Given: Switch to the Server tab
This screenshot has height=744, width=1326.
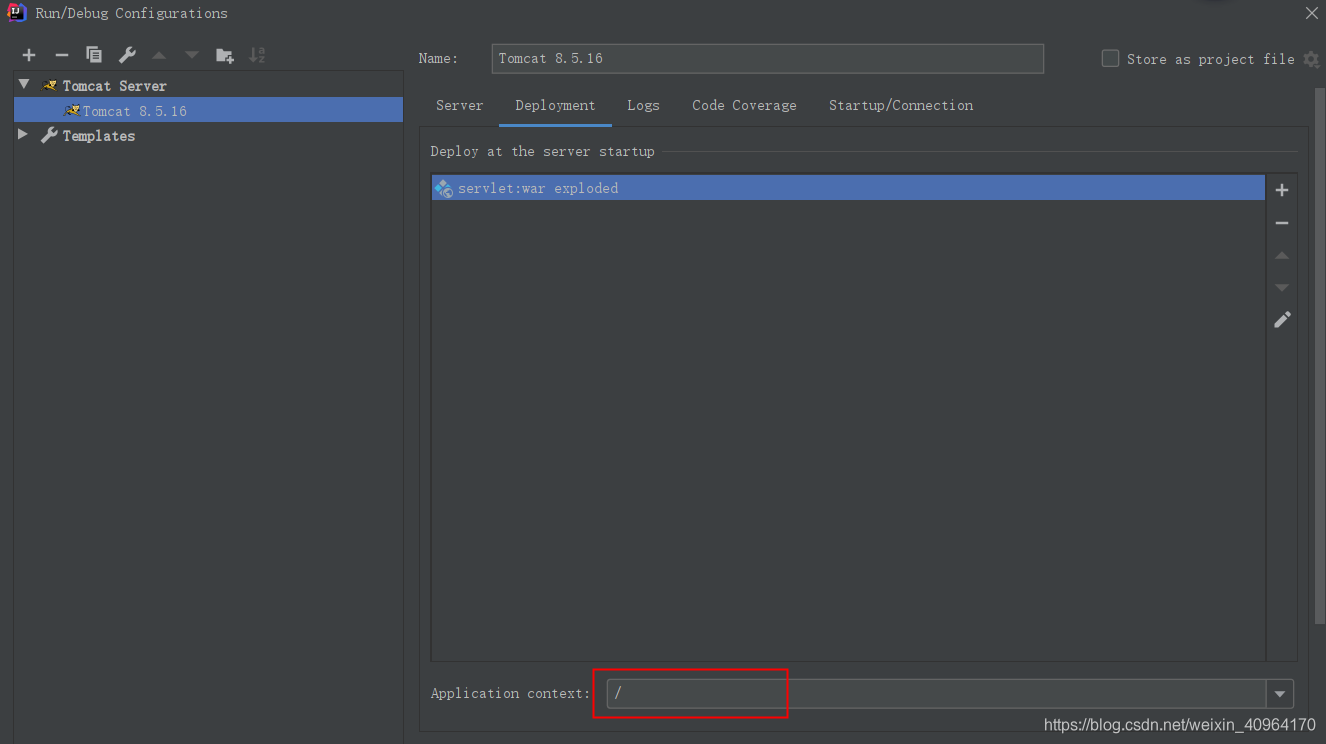Looking at the screenshot, I should (x=459, y=105).
